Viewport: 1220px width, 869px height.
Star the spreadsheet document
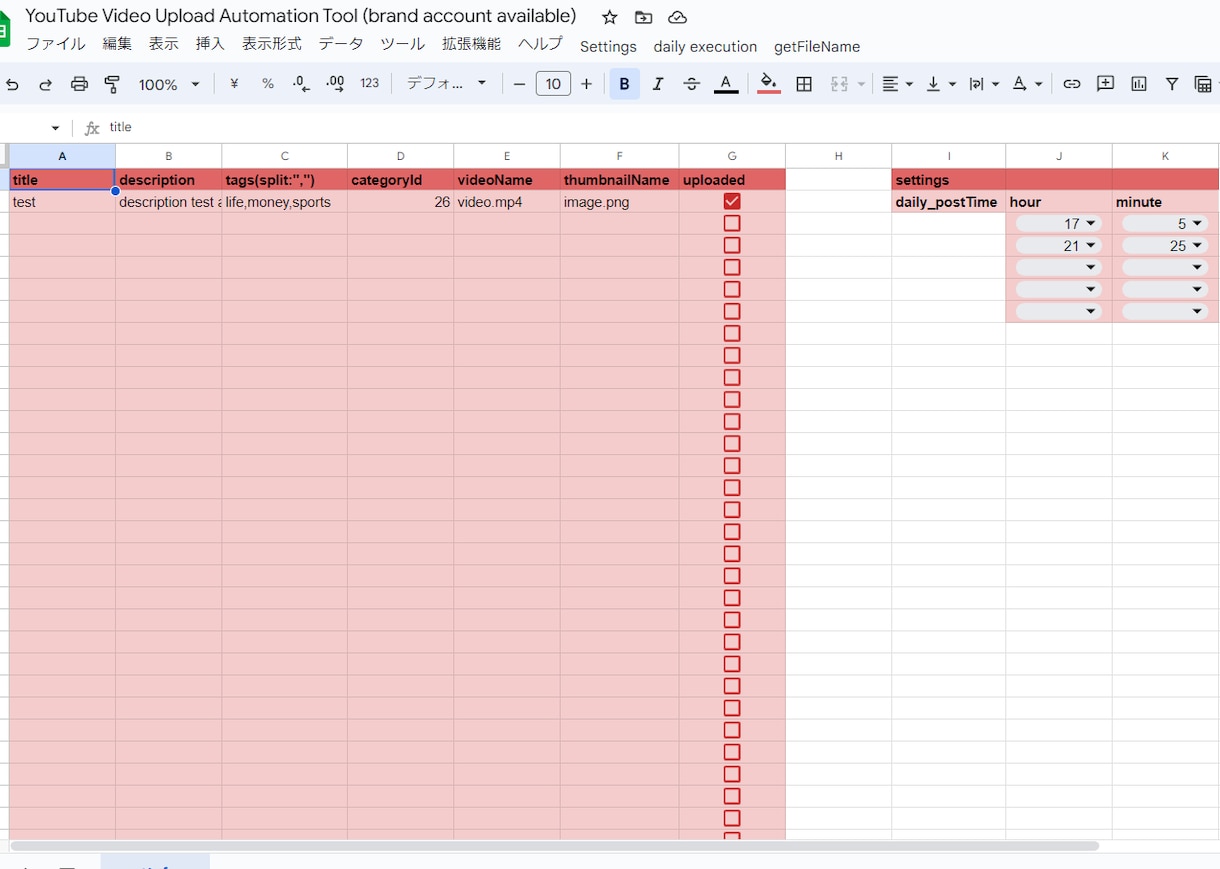click(x=610, y=17)
